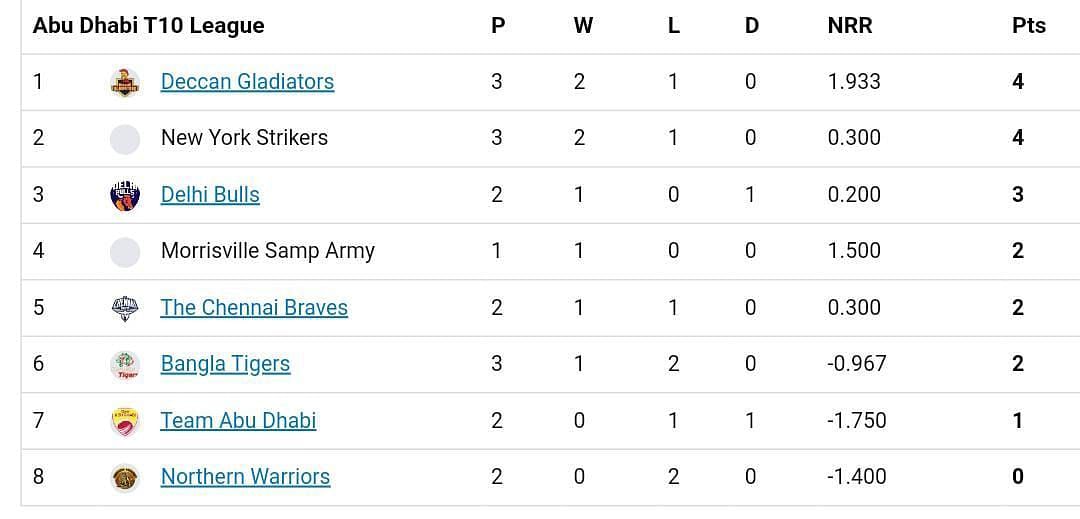Image resolution: width=1080 pixels, height=519 pixels.
Task: Click the Northern Warriors team logo
Action: click(125, 478)
